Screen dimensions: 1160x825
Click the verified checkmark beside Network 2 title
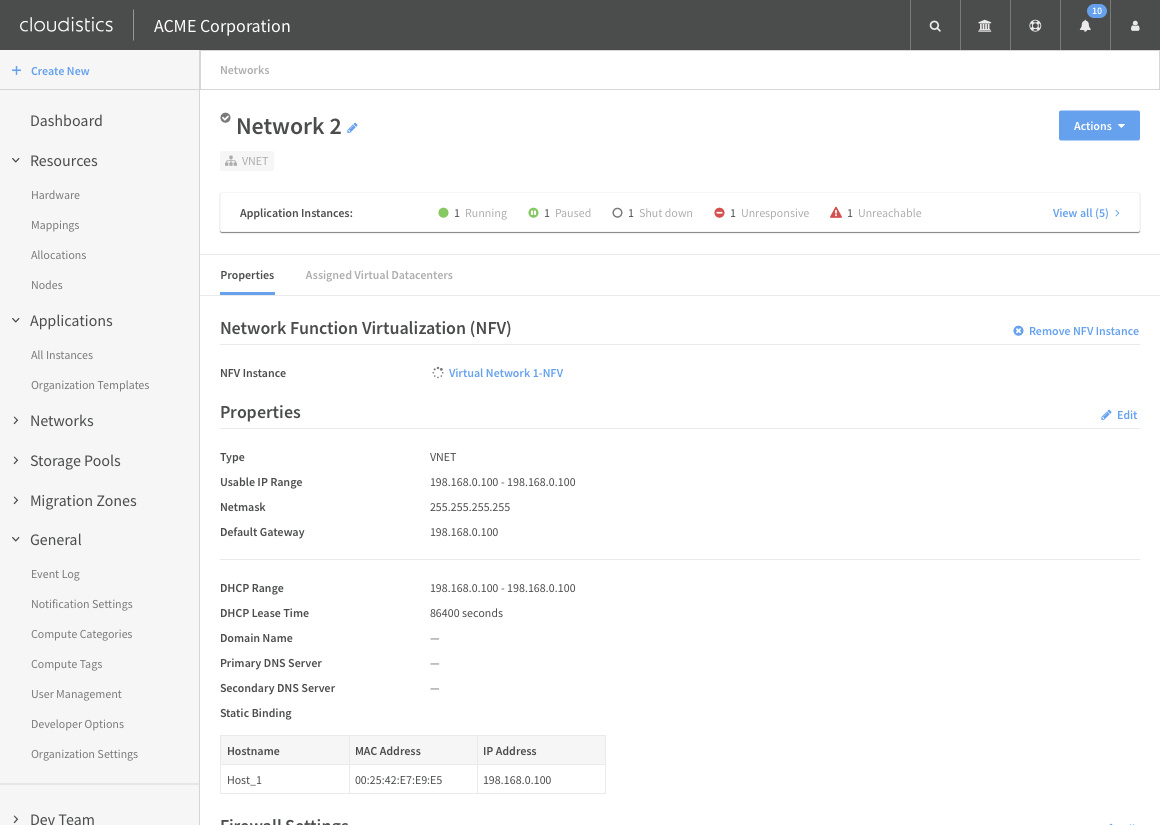226,117
